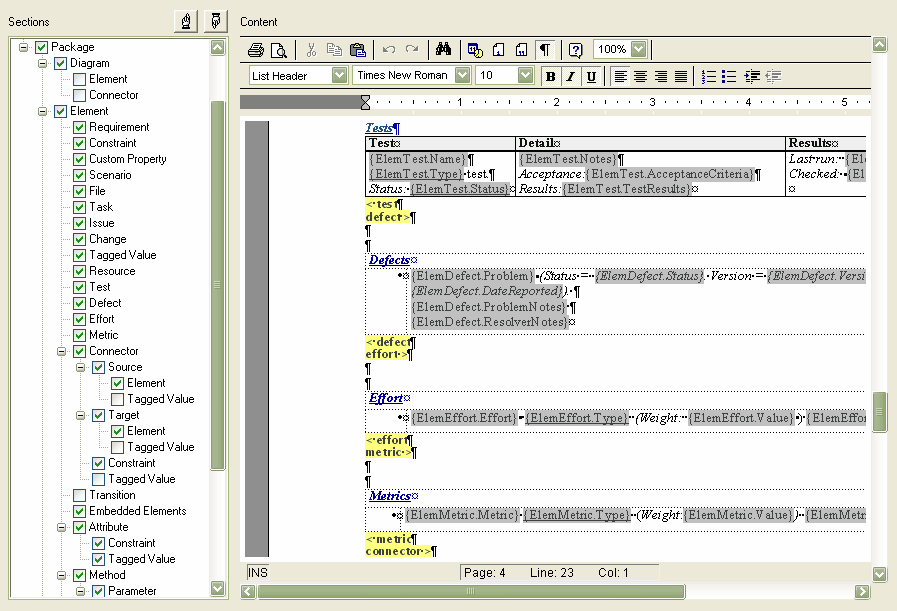Open the List Header style dropdown

(x=339, y=76)
